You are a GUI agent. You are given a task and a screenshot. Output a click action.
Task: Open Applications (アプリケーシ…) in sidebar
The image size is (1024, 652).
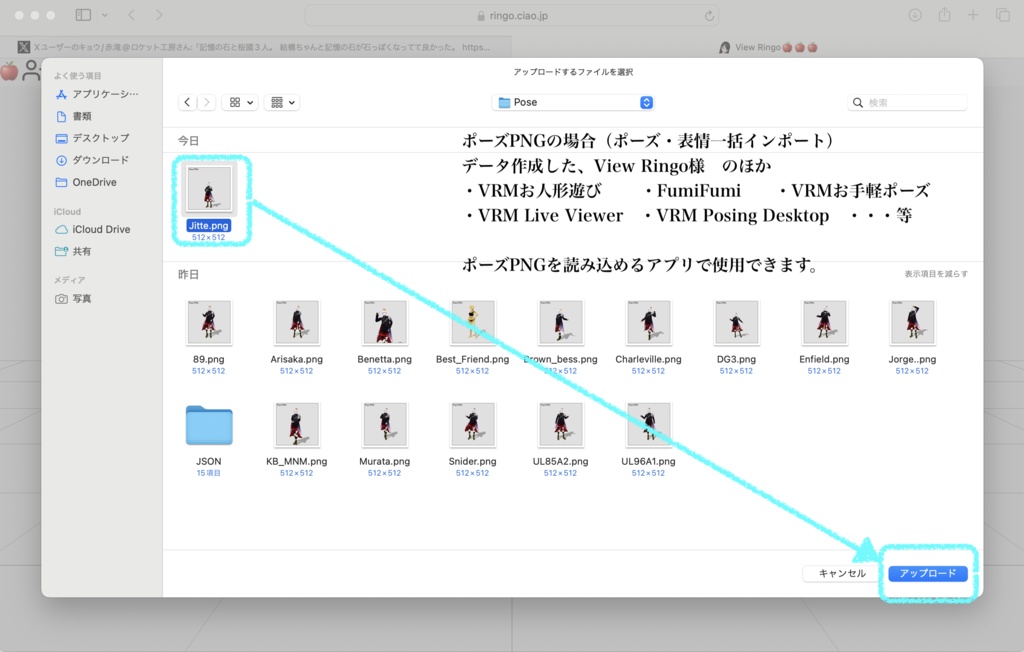(x=97, y=94)
